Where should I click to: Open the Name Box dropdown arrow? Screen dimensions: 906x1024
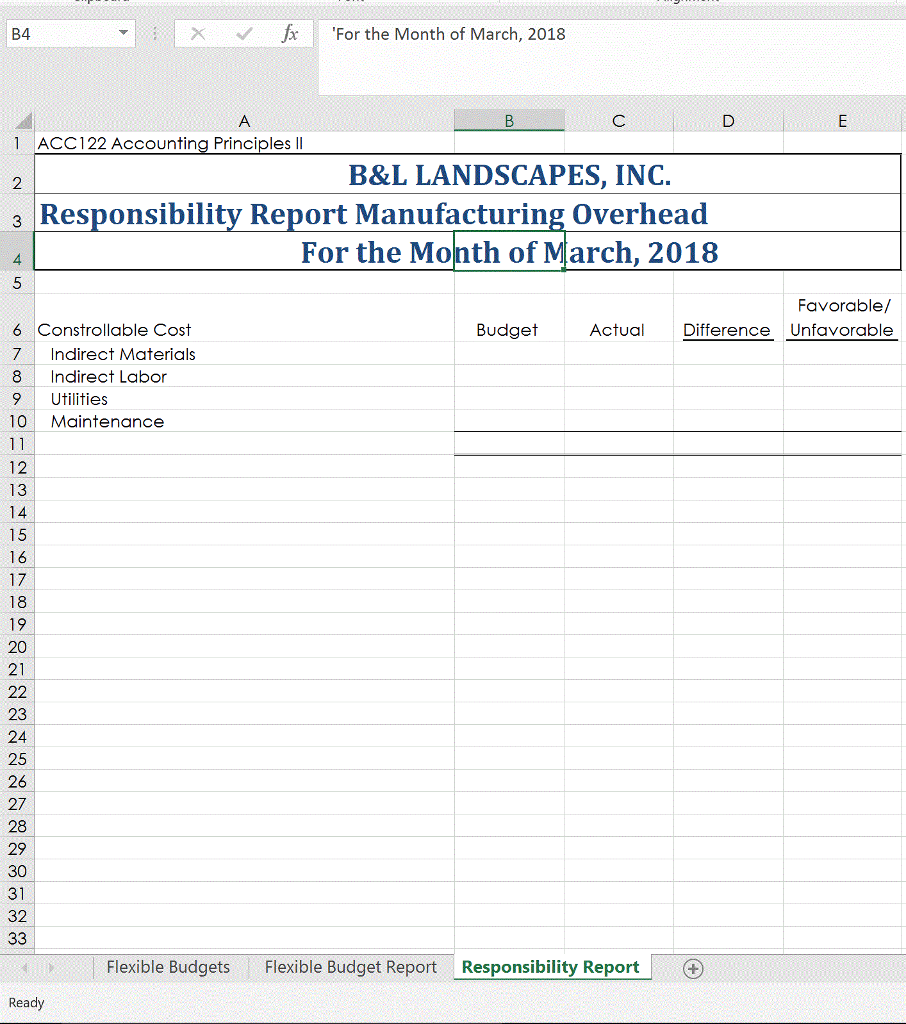(x=123, y=33)
